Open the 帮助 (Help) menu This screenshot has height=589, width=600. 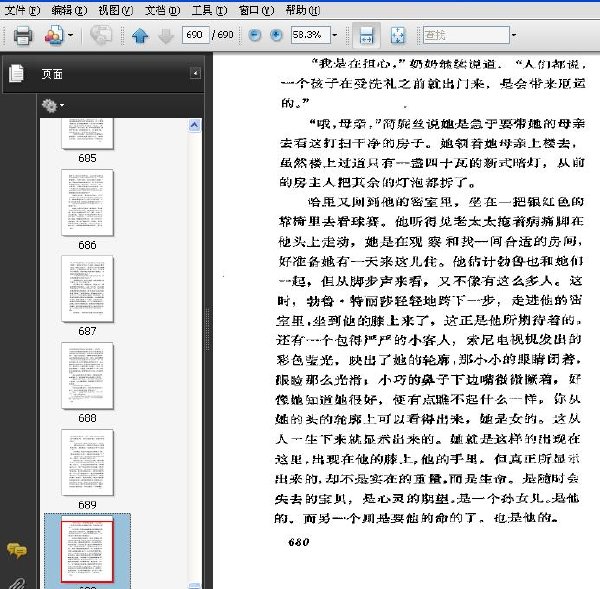(x=303, y=10)
